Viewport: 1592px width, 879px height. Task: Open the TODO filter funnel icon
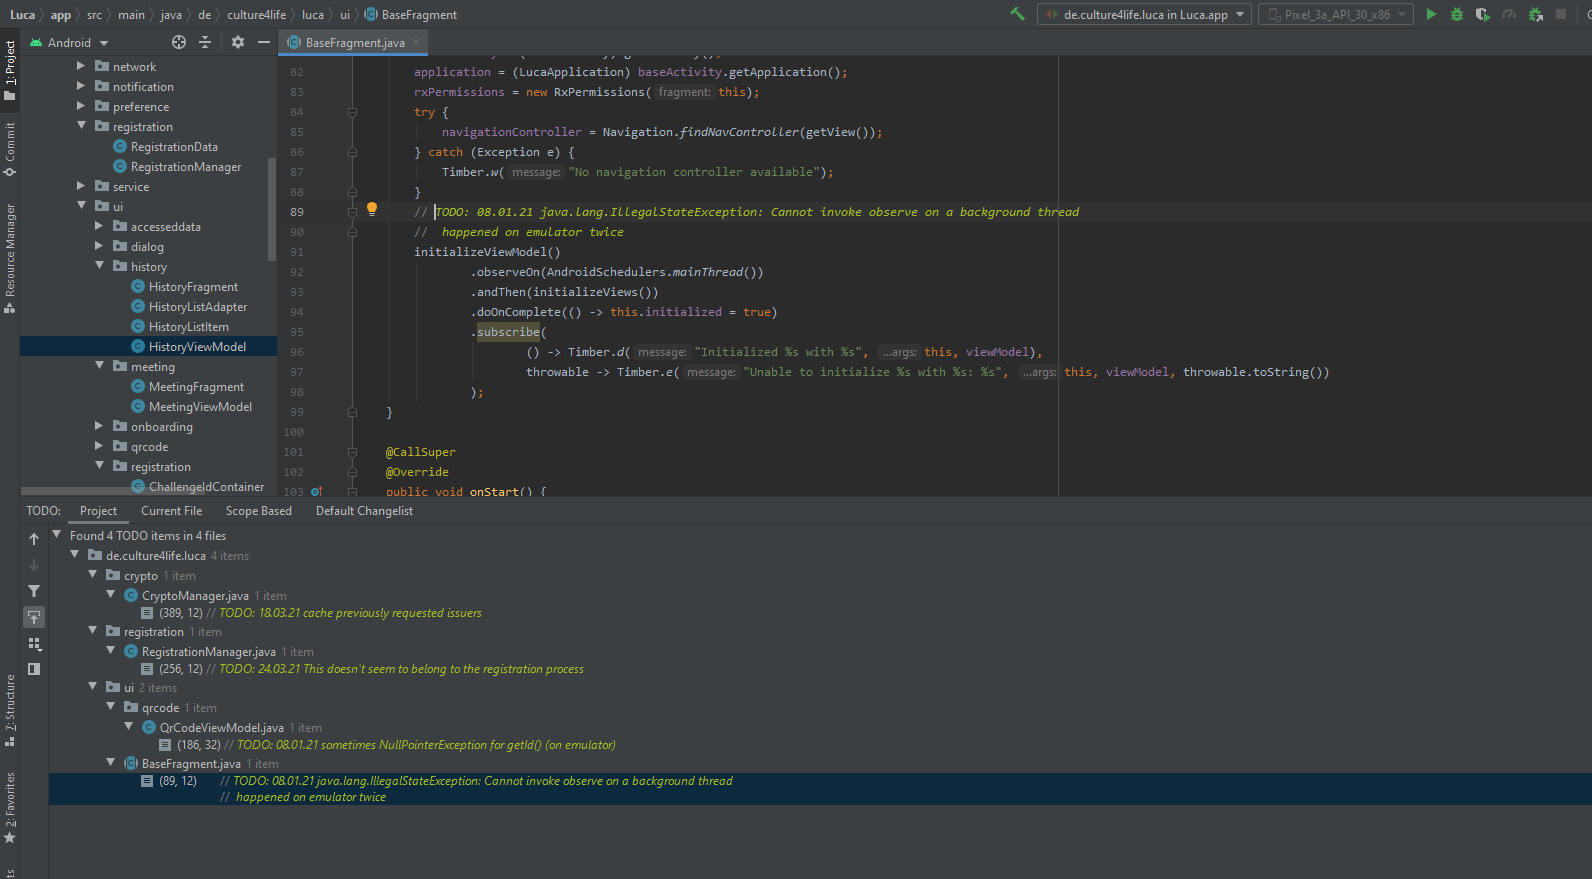click(x=34, y=591)
